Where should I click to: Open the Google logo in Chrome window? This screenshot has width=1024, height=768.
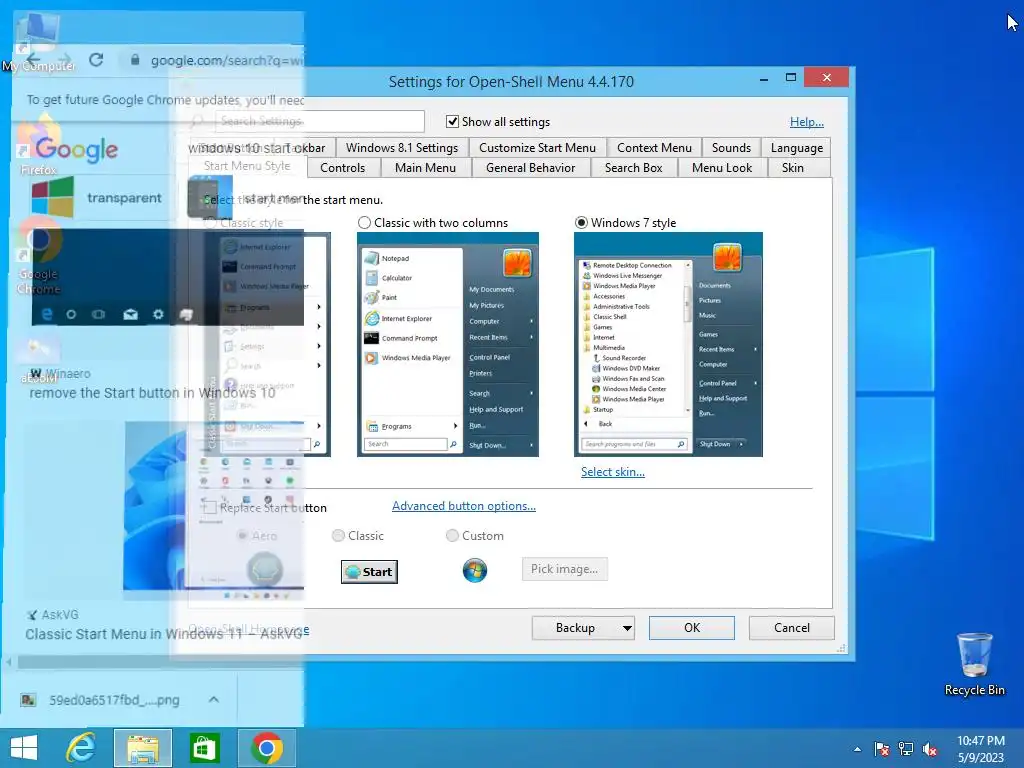[76, 150]
